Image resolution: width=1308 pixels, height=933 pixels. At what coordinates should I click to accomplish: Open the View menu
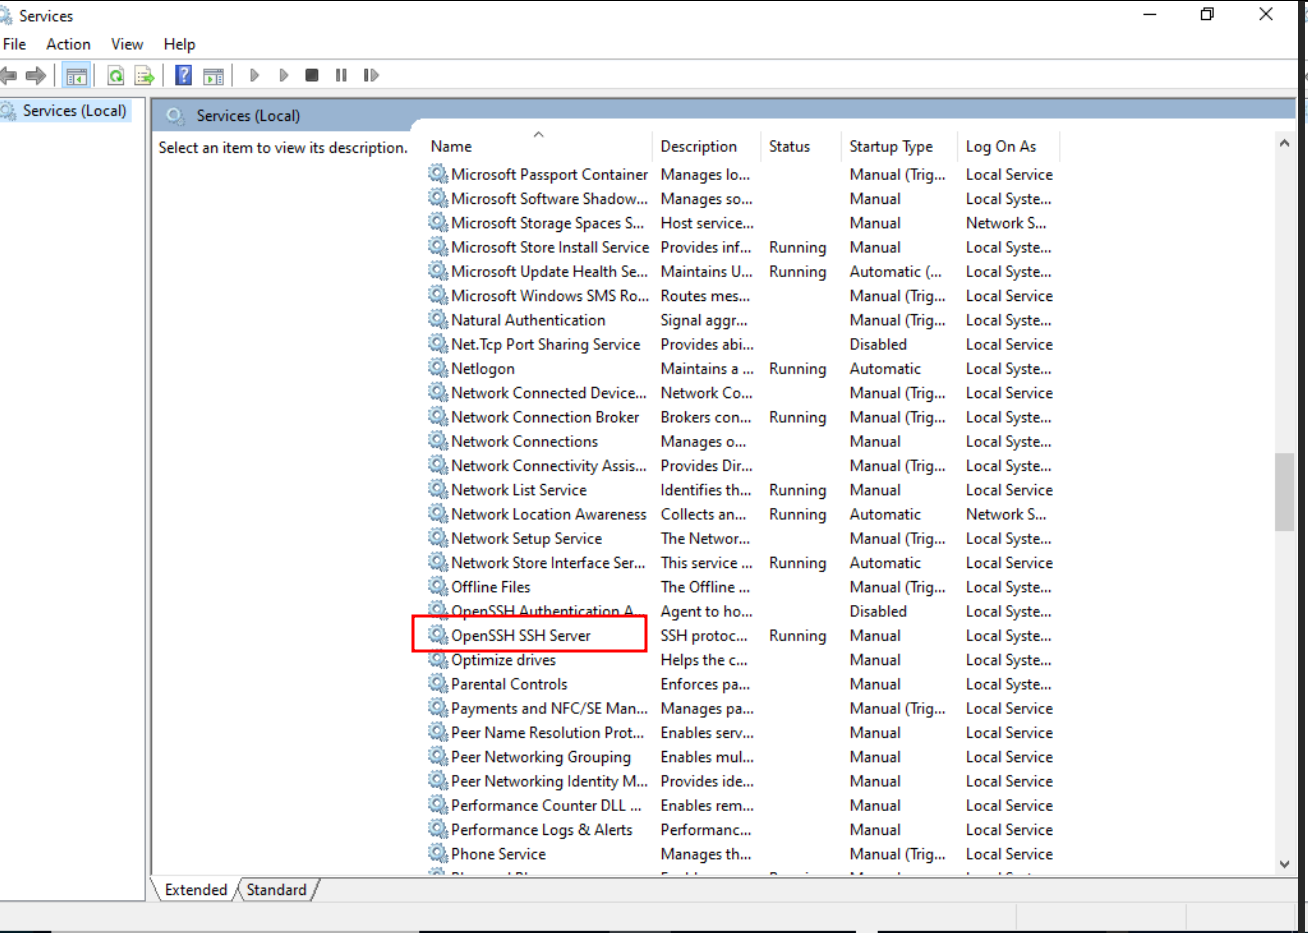[x=127, y=44]
